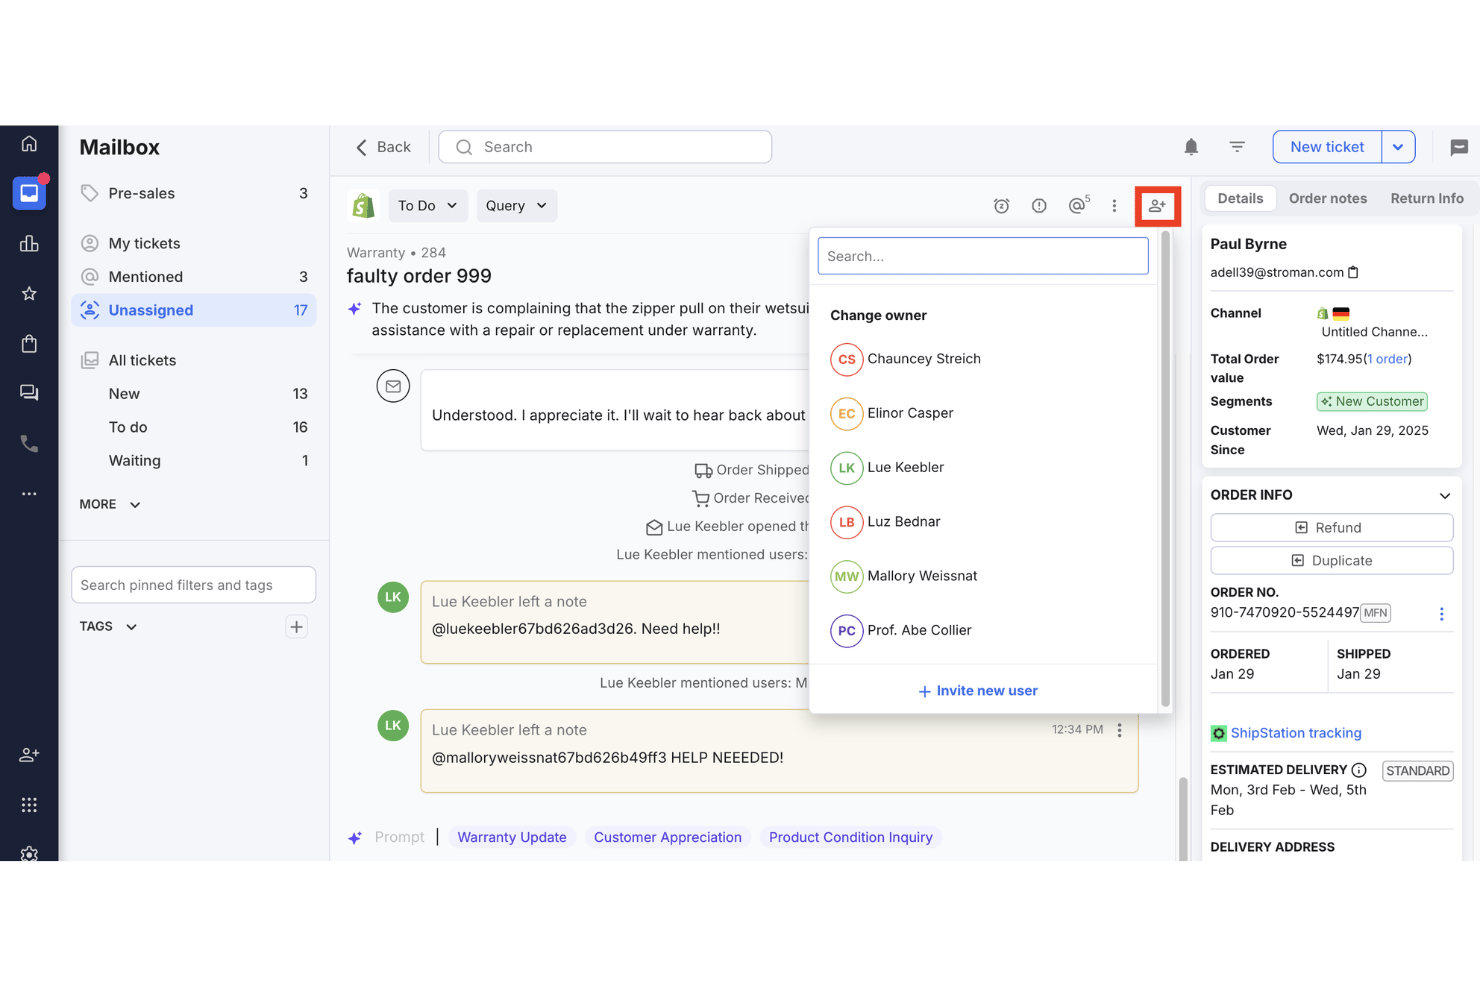Viewport: 1480px width, 987px height.
Task: Switch to the Details tab
Action: click(x=1240, y=198)
